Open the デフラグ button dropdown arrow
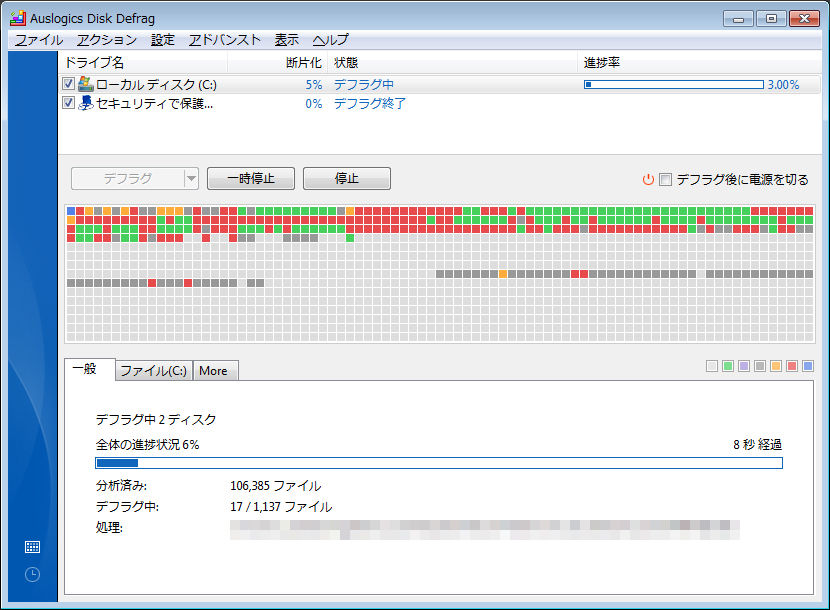The width and height of the screenshot is (830, 610). click(191, 178)
